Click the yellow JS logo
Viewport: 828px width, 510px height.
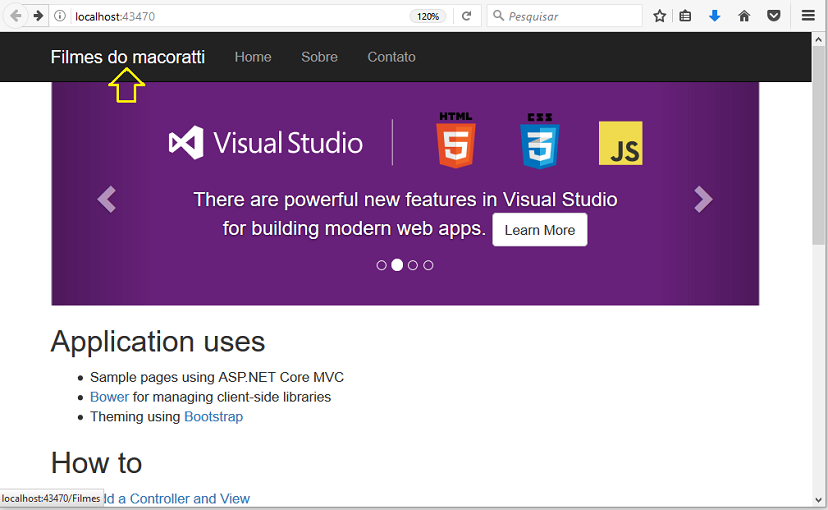(620, 143)
